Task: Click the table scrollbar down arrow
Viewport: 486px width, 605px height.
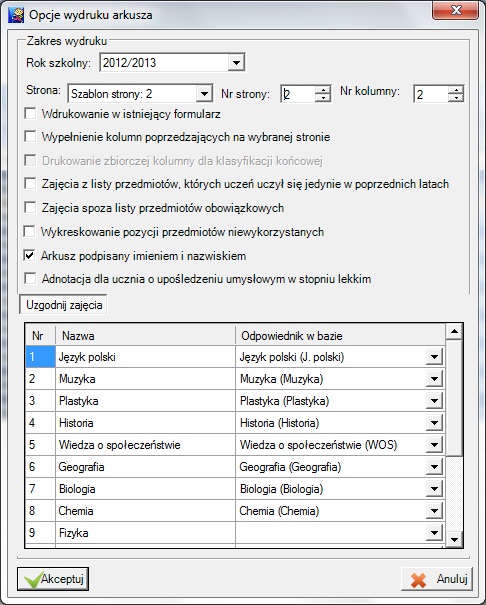Action: pos(454,539)
